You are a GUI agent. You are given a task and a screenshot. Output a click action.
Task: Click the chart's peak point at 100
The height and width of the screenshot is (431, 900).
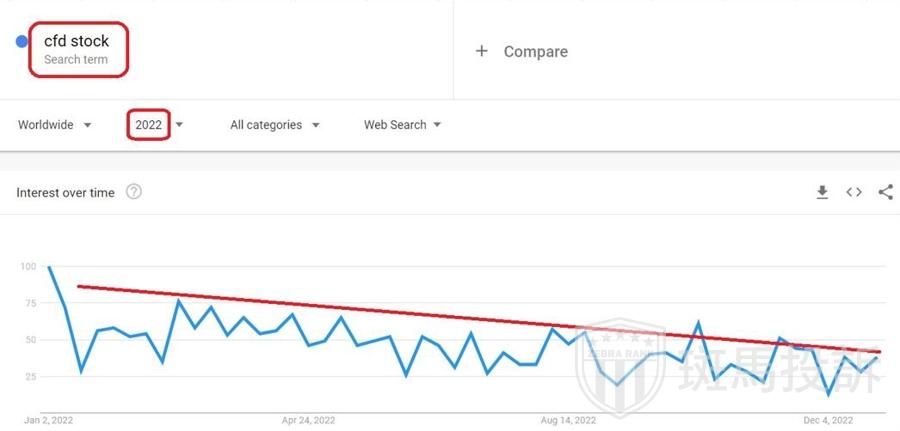(x=49, y=268)
